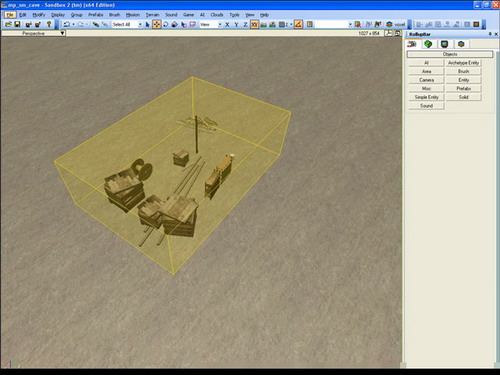
Task: Click the Undo arrow icon
Action: click(x=67, y=24)
